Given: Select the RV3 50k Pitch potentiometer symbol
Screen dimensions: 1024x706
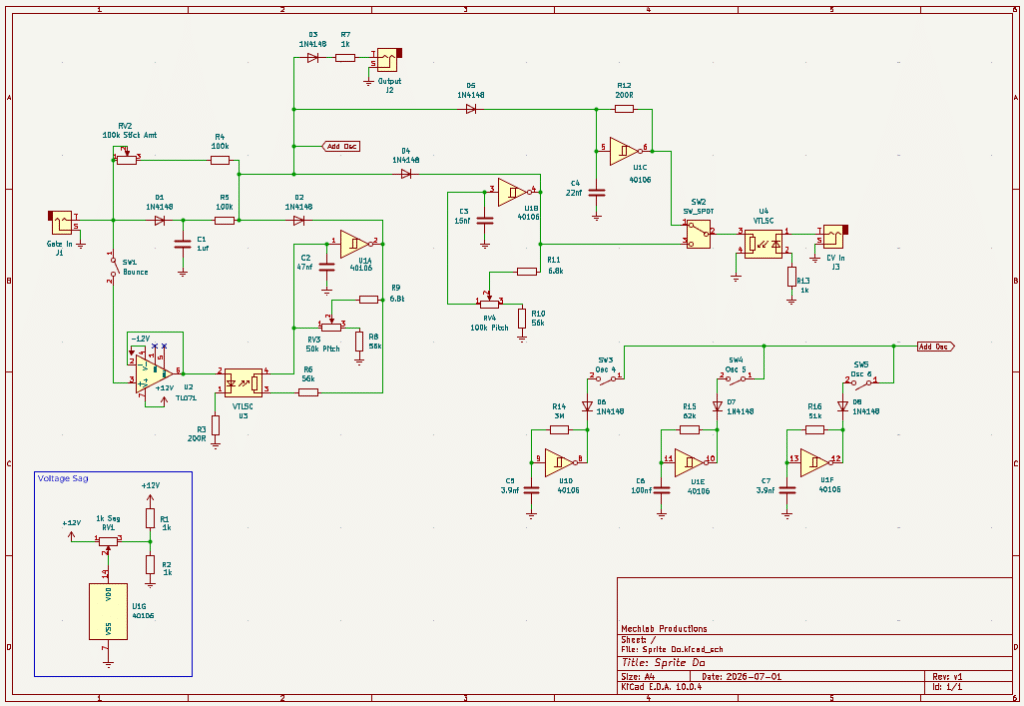Looking at the screenshot, I should [x=330, y=324].
